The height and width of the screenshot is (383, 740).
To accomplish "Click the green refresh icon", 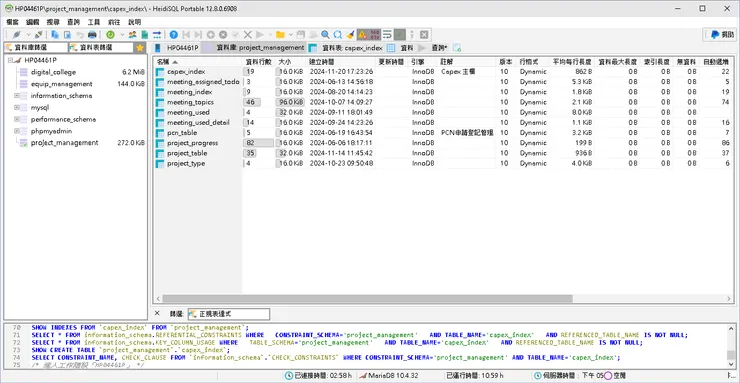I will click(110, 34).
